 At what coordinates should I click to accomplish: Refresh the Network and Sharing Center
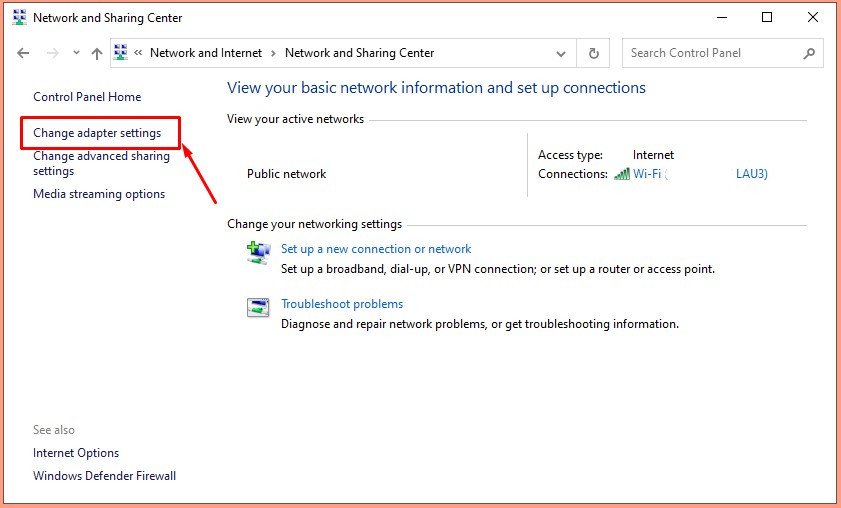[x=594, y=53]
